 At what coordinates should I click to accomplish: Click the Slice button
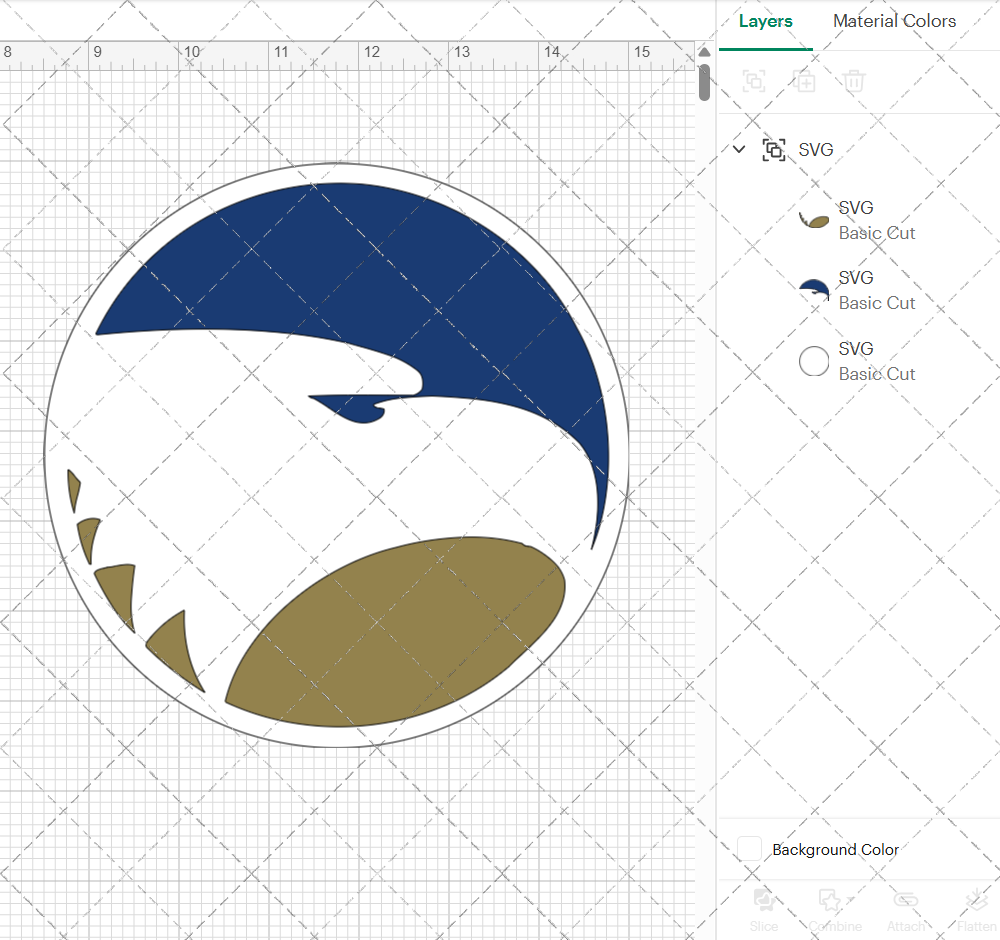[763, 911]
